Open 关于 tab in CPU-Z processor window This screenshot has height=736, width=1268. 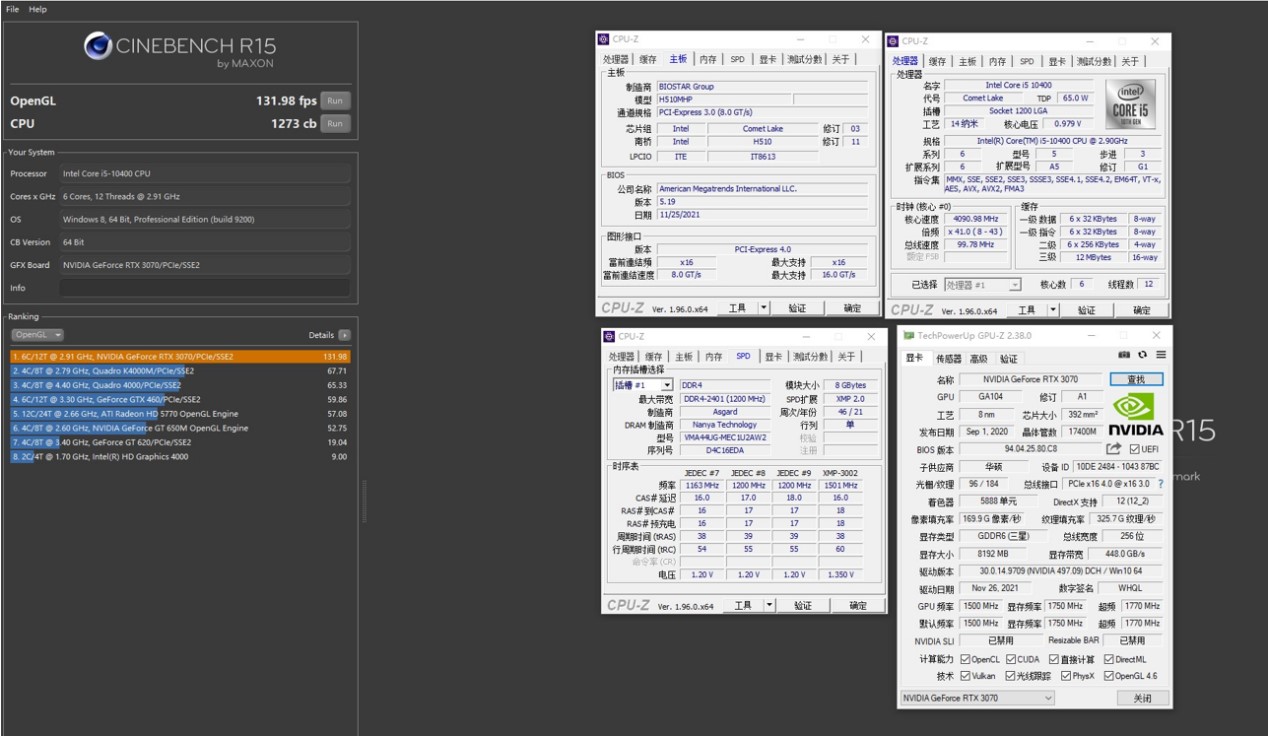coord(1129,61)
